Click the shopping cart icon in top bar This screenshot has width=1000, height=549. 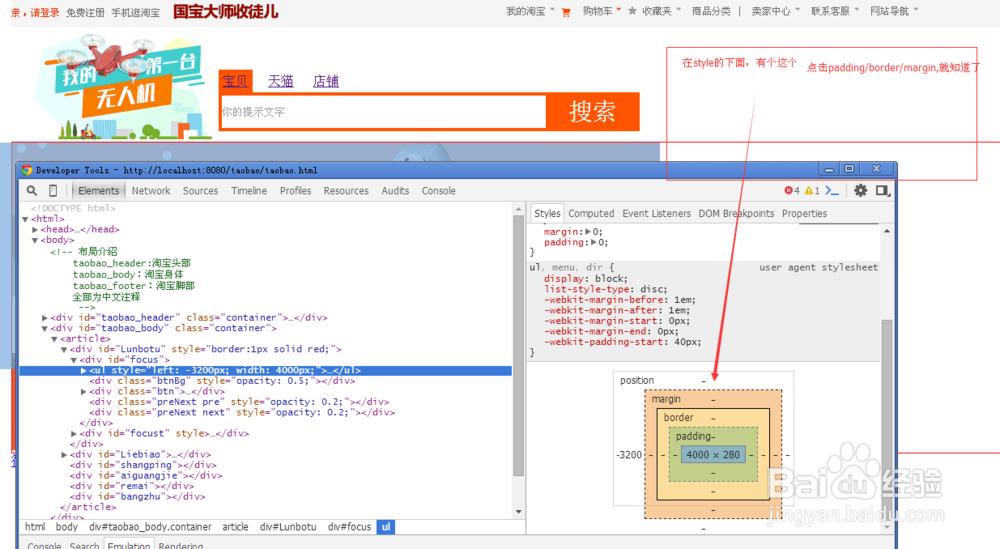pos(566,12)
